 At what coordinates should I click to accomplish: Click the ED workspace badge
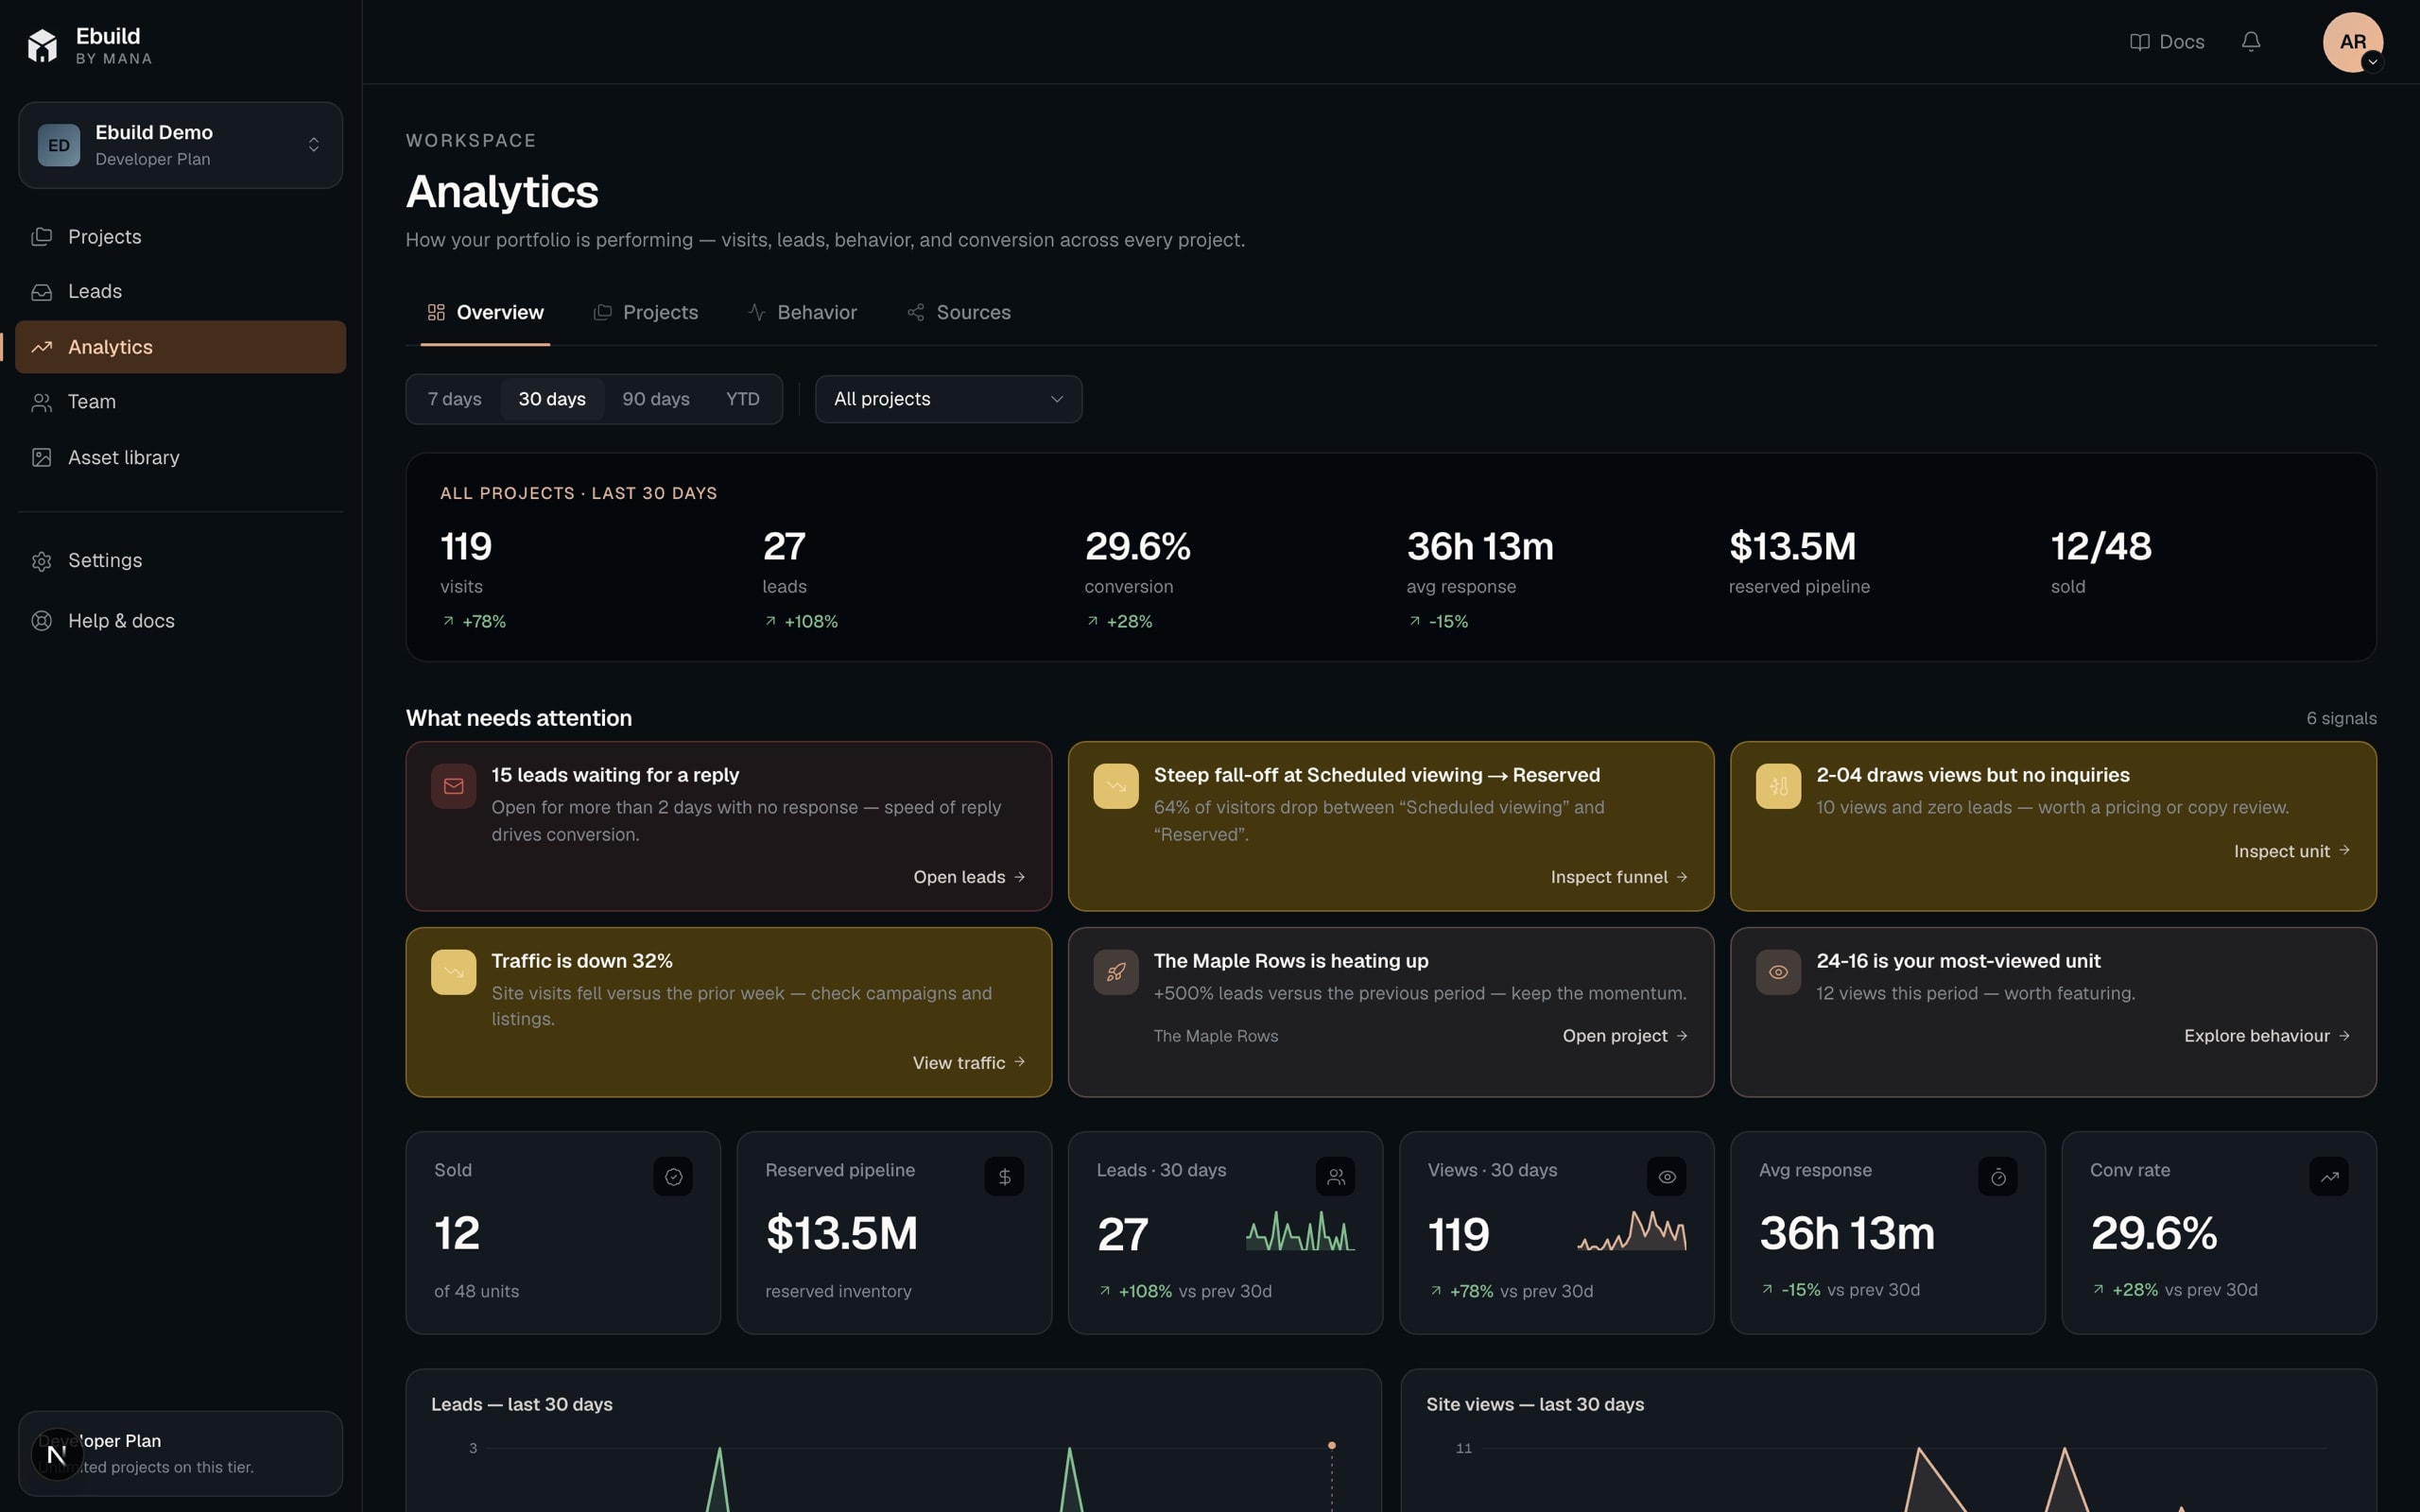(59, 145)
